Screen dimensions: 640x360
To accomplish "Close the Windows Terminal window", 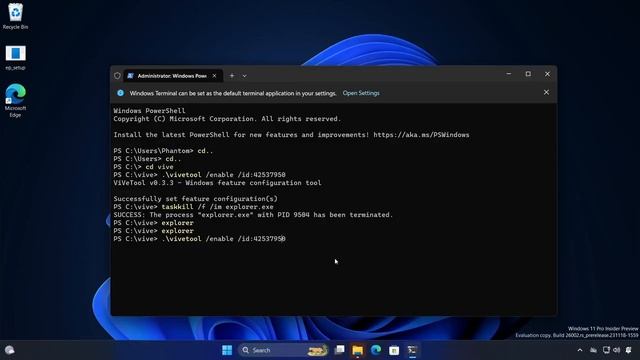I will click(x=547, y=74).
